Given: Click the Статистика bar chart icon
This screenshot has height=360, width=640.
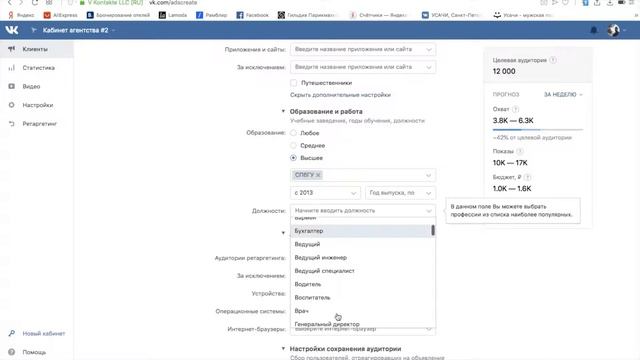Looking at the screenshot, I should pos(11,68).
